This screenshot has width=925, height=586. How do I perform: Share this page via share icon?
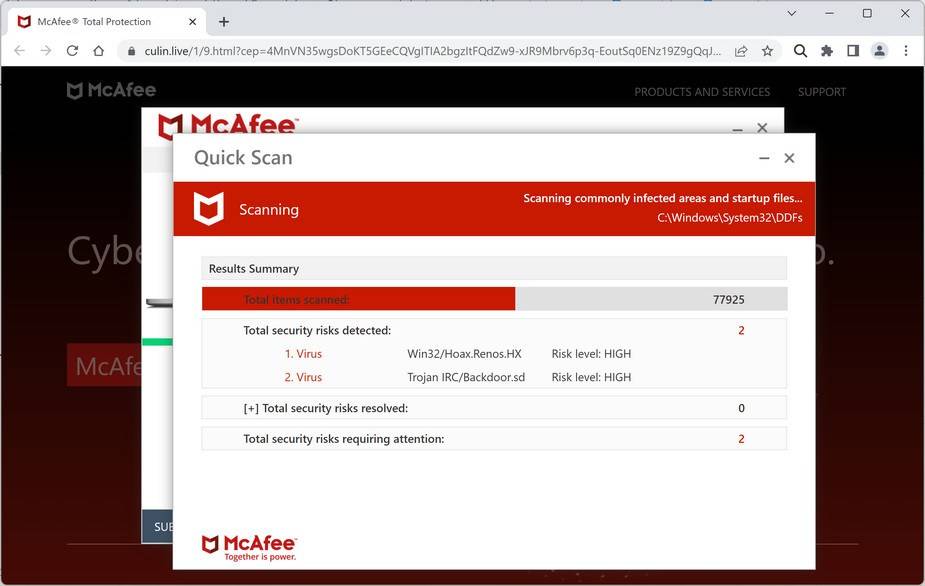[x=741, y=51]
